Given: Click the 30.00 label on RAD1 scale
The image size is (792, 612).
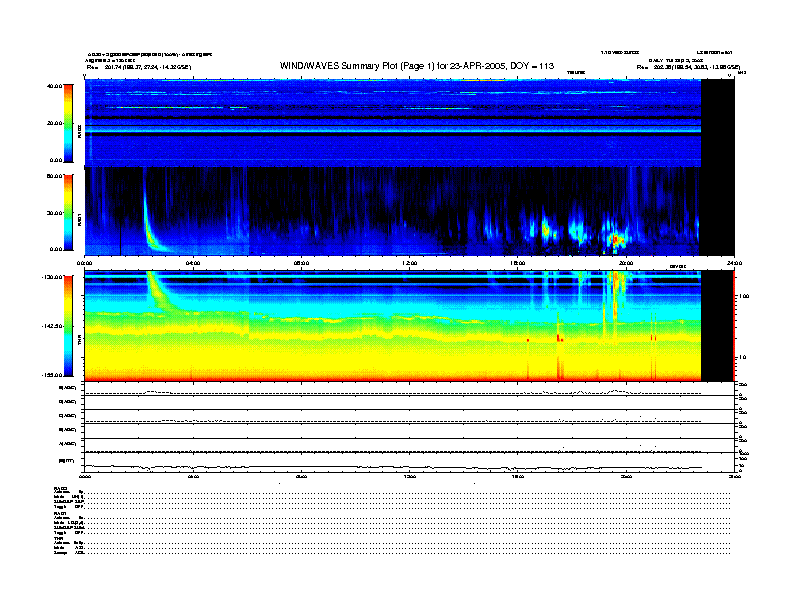Looking at the screenshot, I should coord(54,213).
